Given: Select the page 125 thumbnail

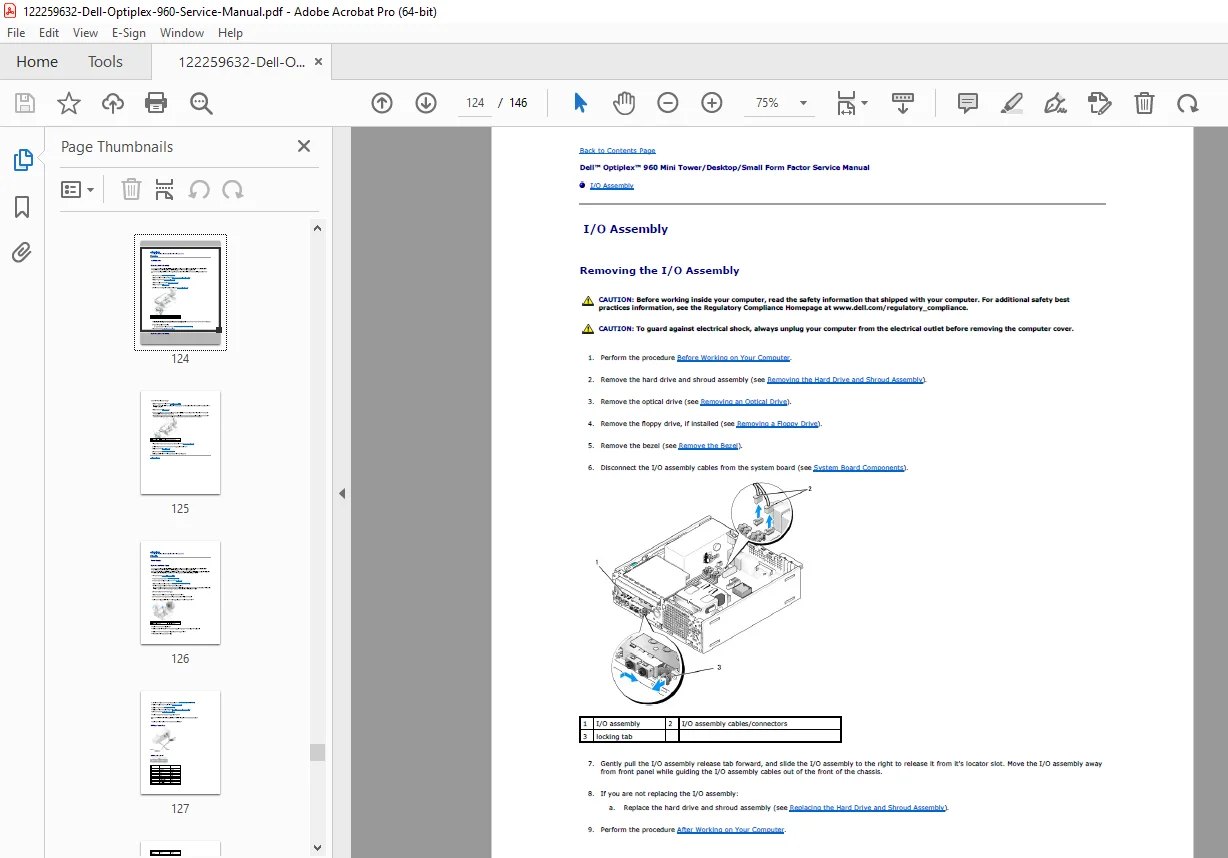Looking at the screenshot, I should (180, 442).
